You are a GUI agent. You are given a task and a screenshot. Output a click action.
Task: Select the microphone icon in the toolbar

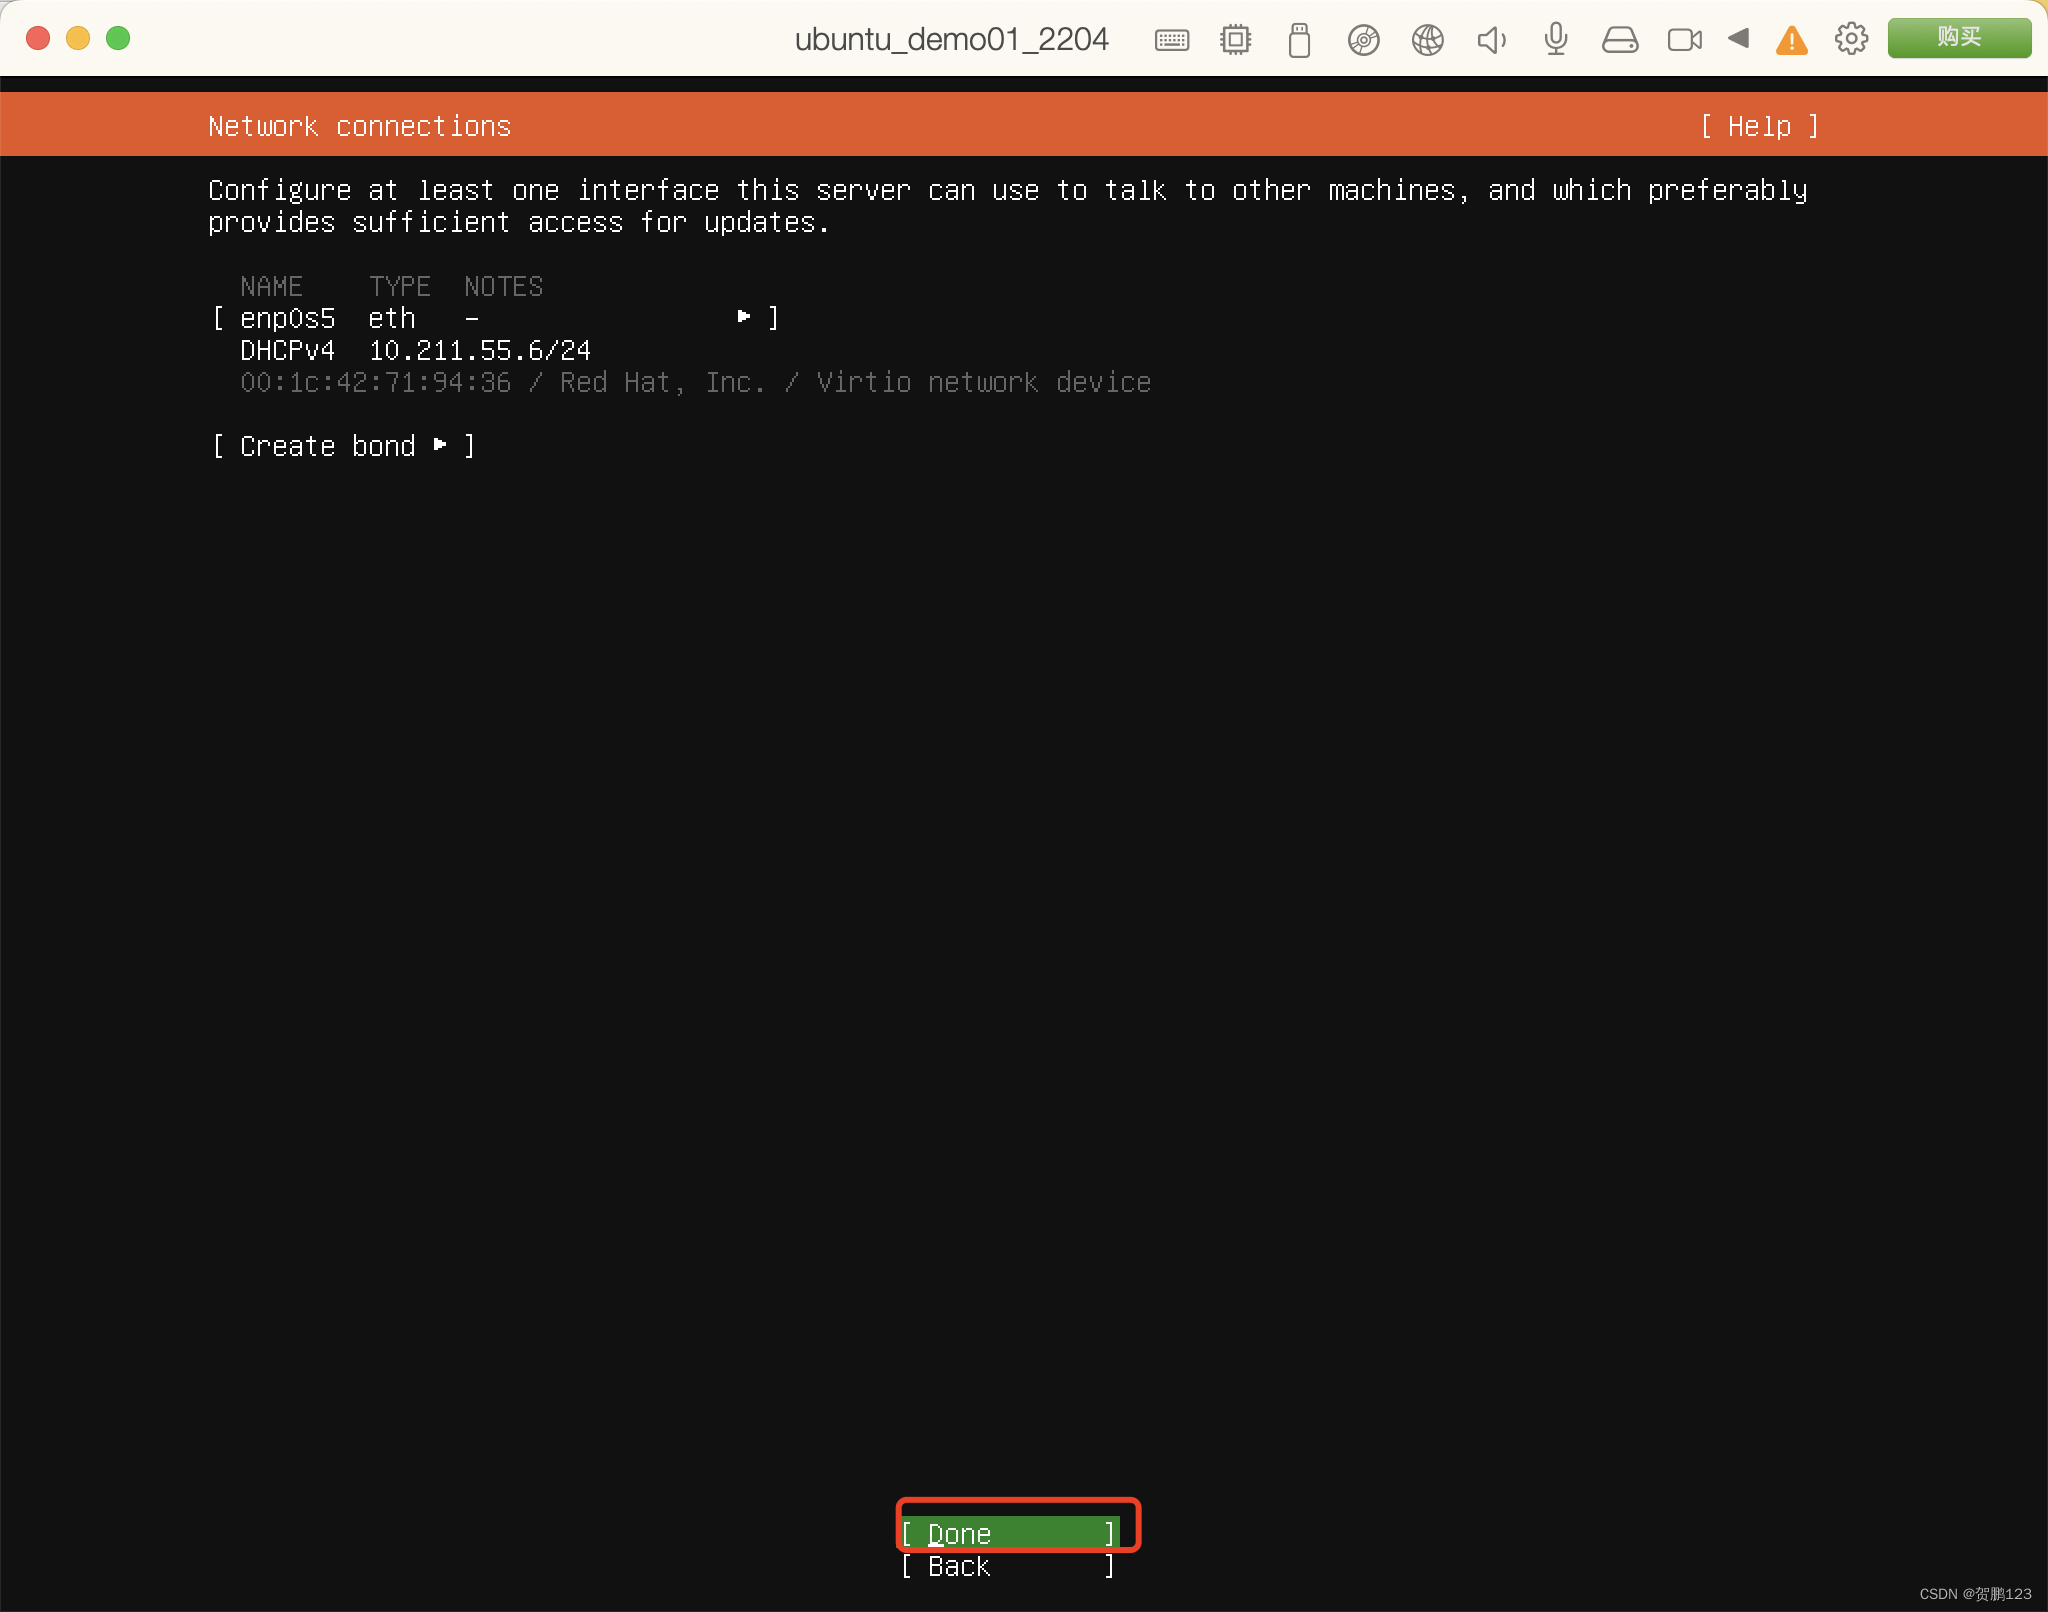(1554, 39)
